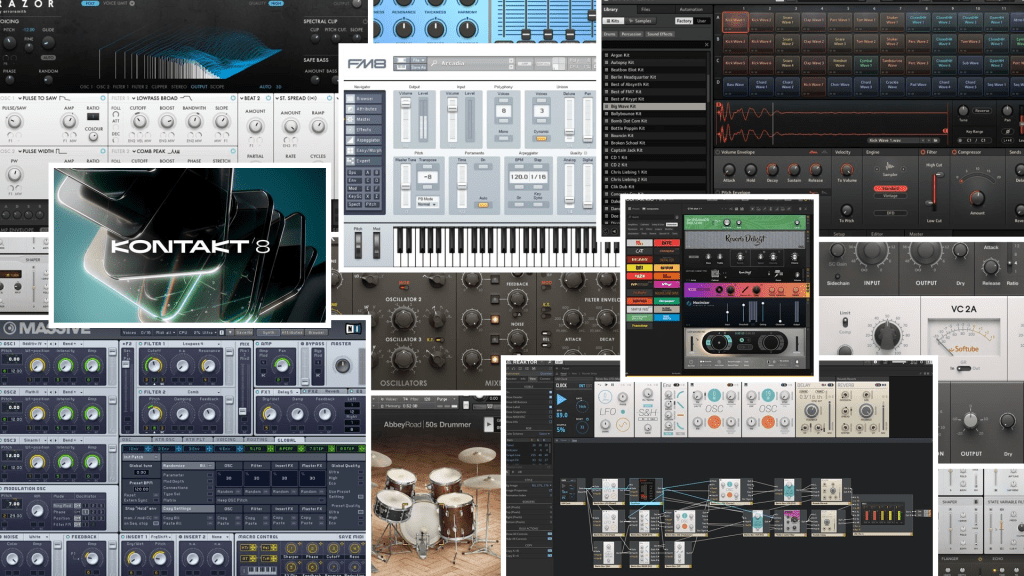Click the Output Volume slider in FM8
This screenshot has height=576, width=1024.
[404, 110]
